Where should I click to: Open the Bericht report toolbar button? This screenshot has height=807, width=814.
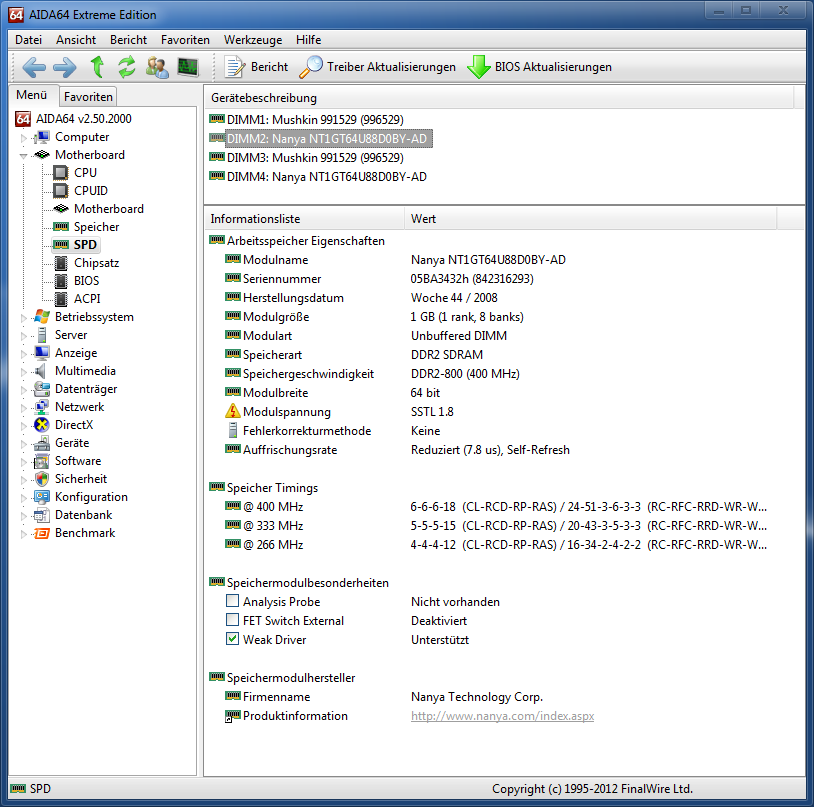pos(256,67)
